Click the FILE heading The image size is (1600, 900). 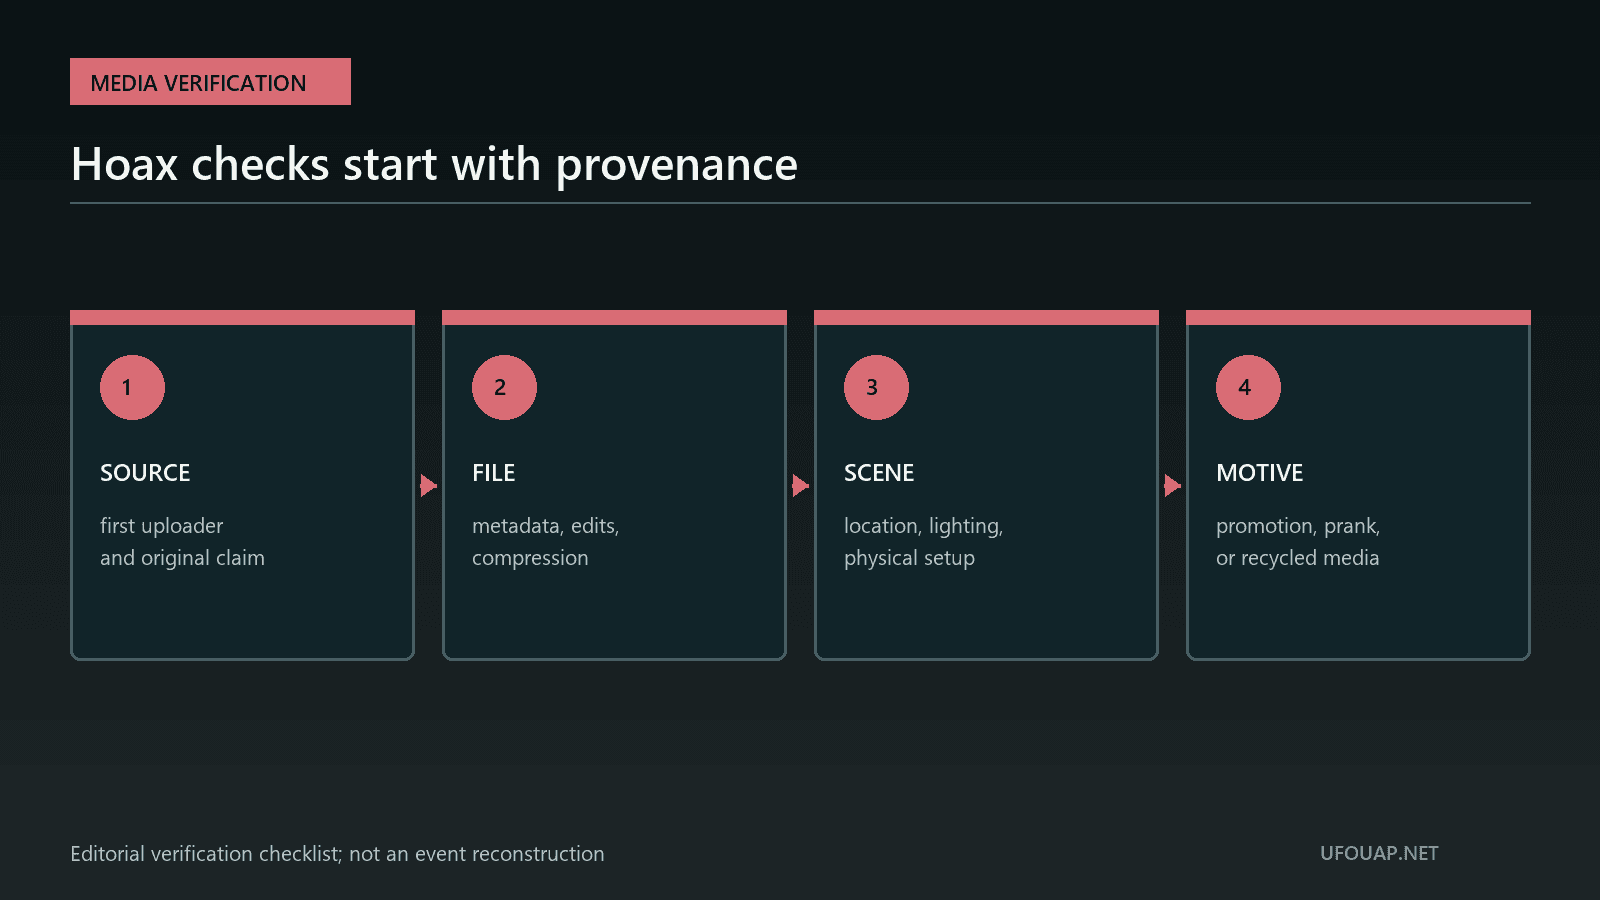point(494,473)
